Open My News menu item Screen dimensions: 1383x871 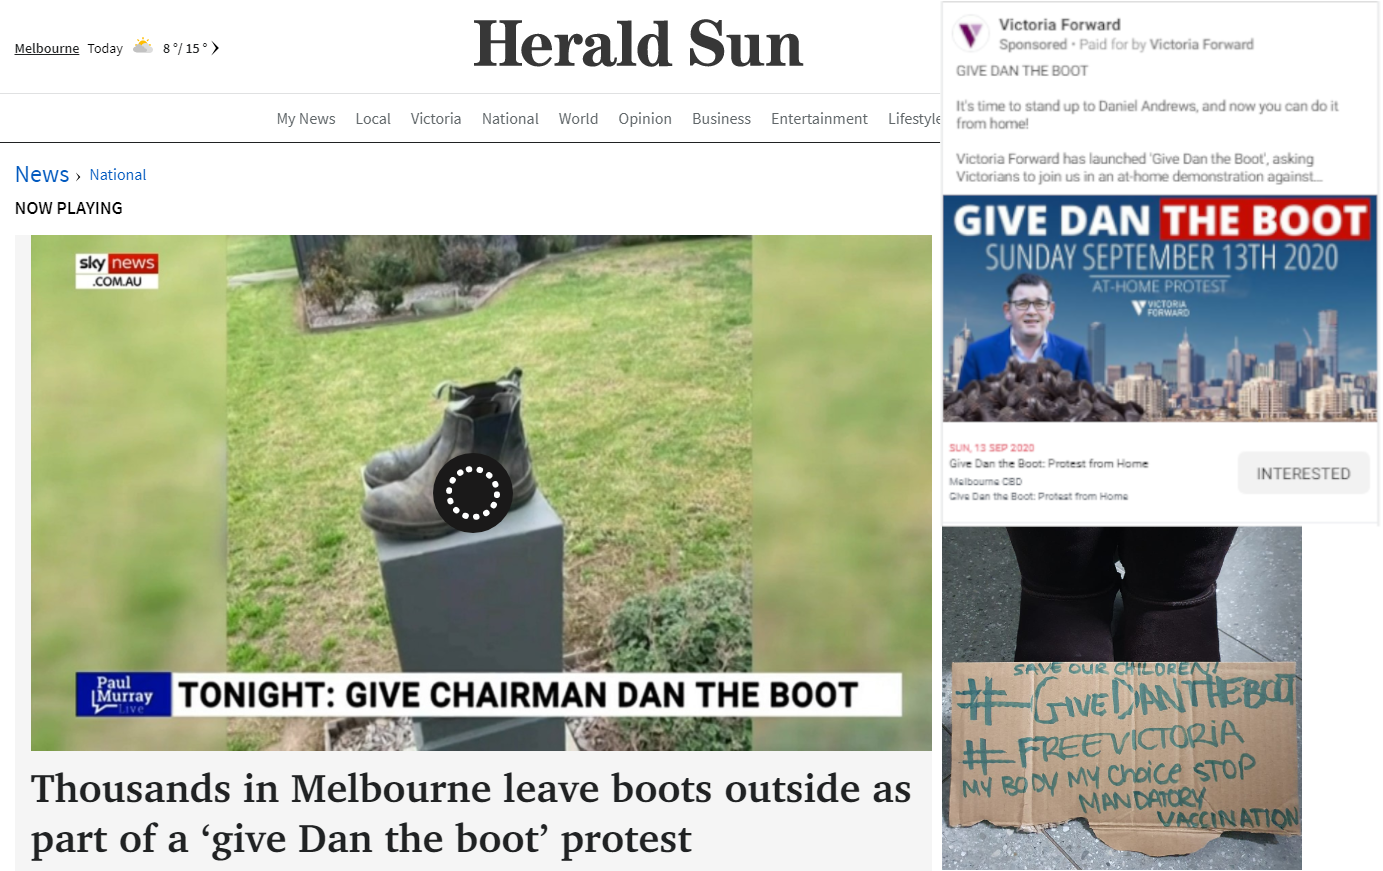click(x=306, y=119)
